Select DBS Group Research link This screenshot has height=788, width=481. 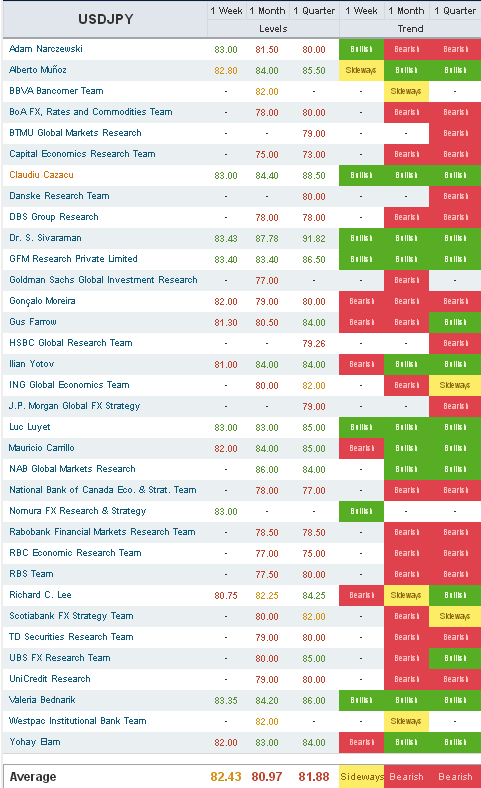[54, 217]
